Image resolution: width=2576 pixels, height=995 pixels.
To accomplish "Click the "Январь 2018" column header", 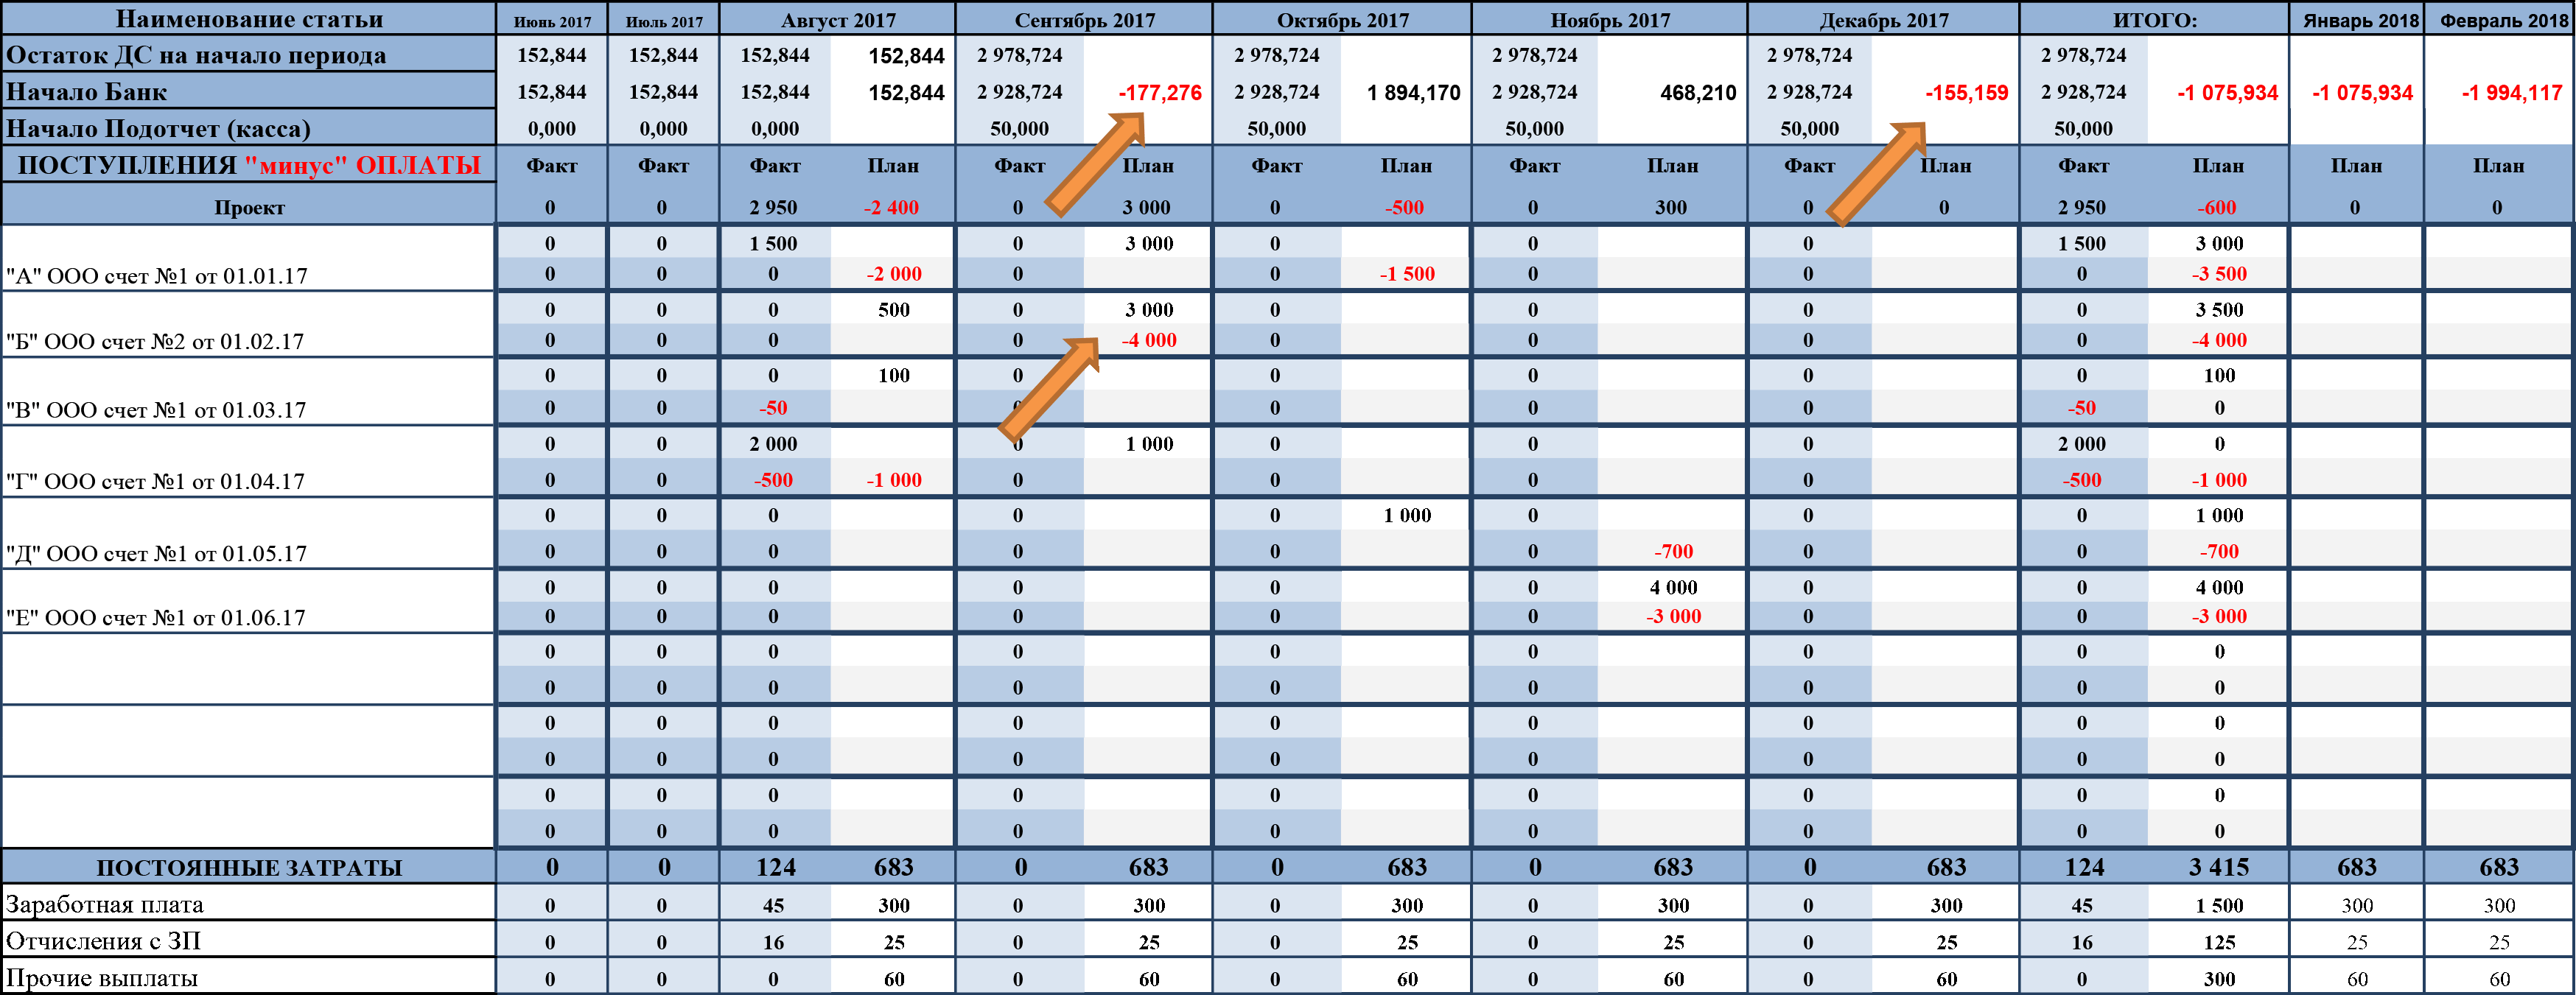I will click(x=2357, y=20).
